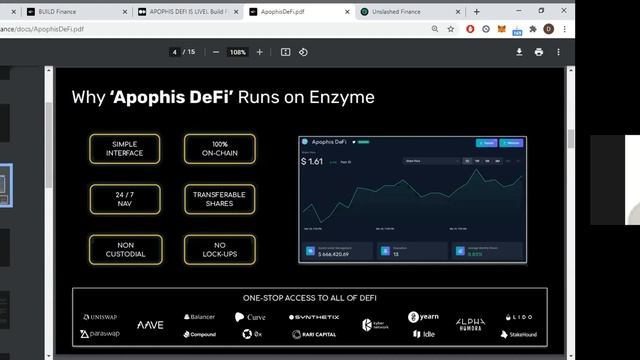Click the Uniswap logo

(100, 317)
